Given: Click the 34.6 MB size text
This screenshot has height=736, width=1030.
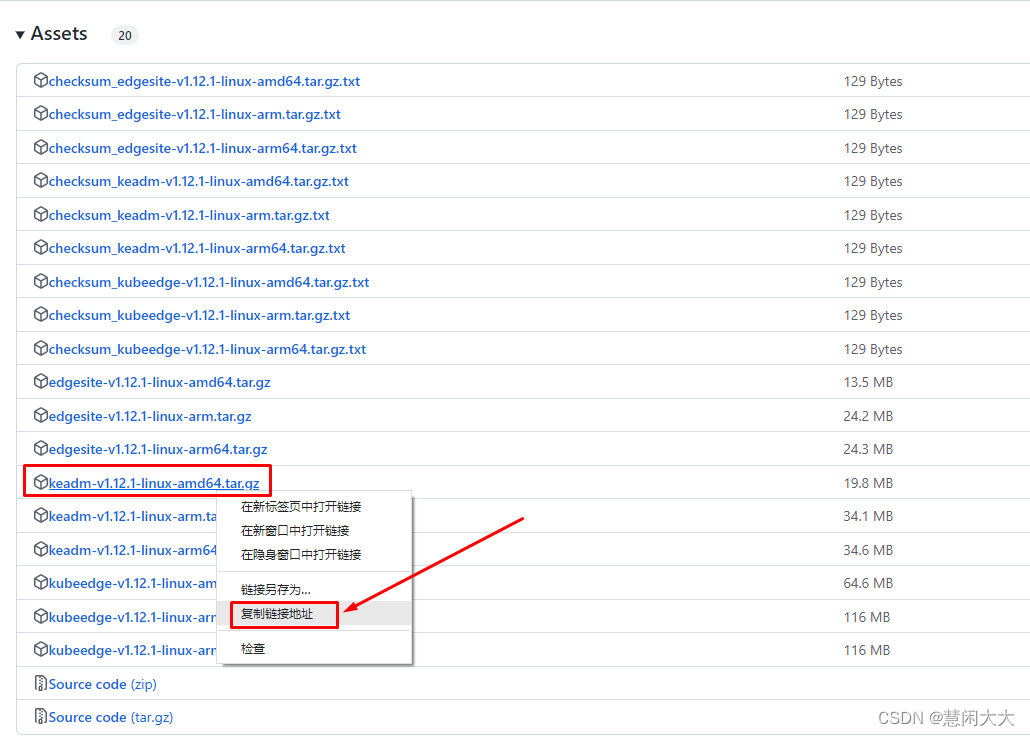Looking at the screenshot, I should 868,550.
